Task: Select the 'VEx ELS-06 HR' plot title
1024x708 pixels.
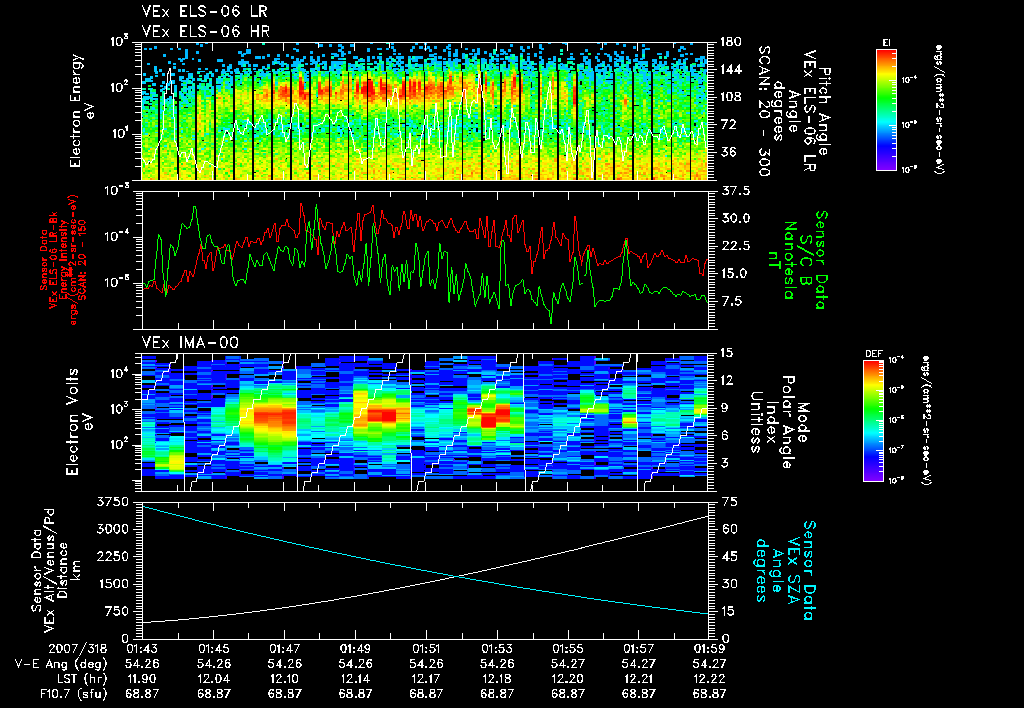Action: tap(205, 31)
